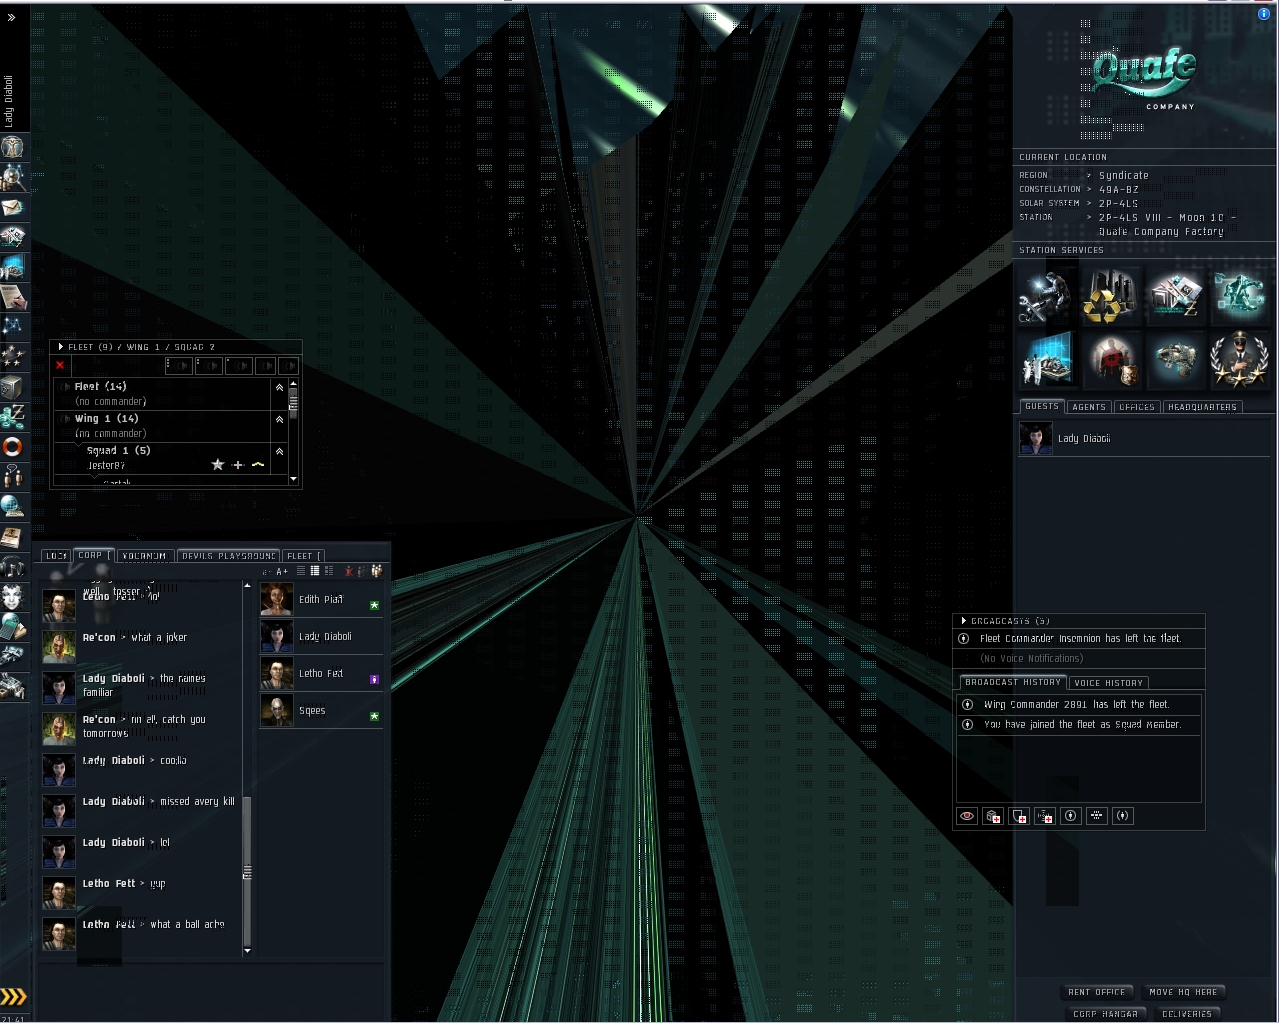Click the corp chat scrollbar thumb

point(247,873)
